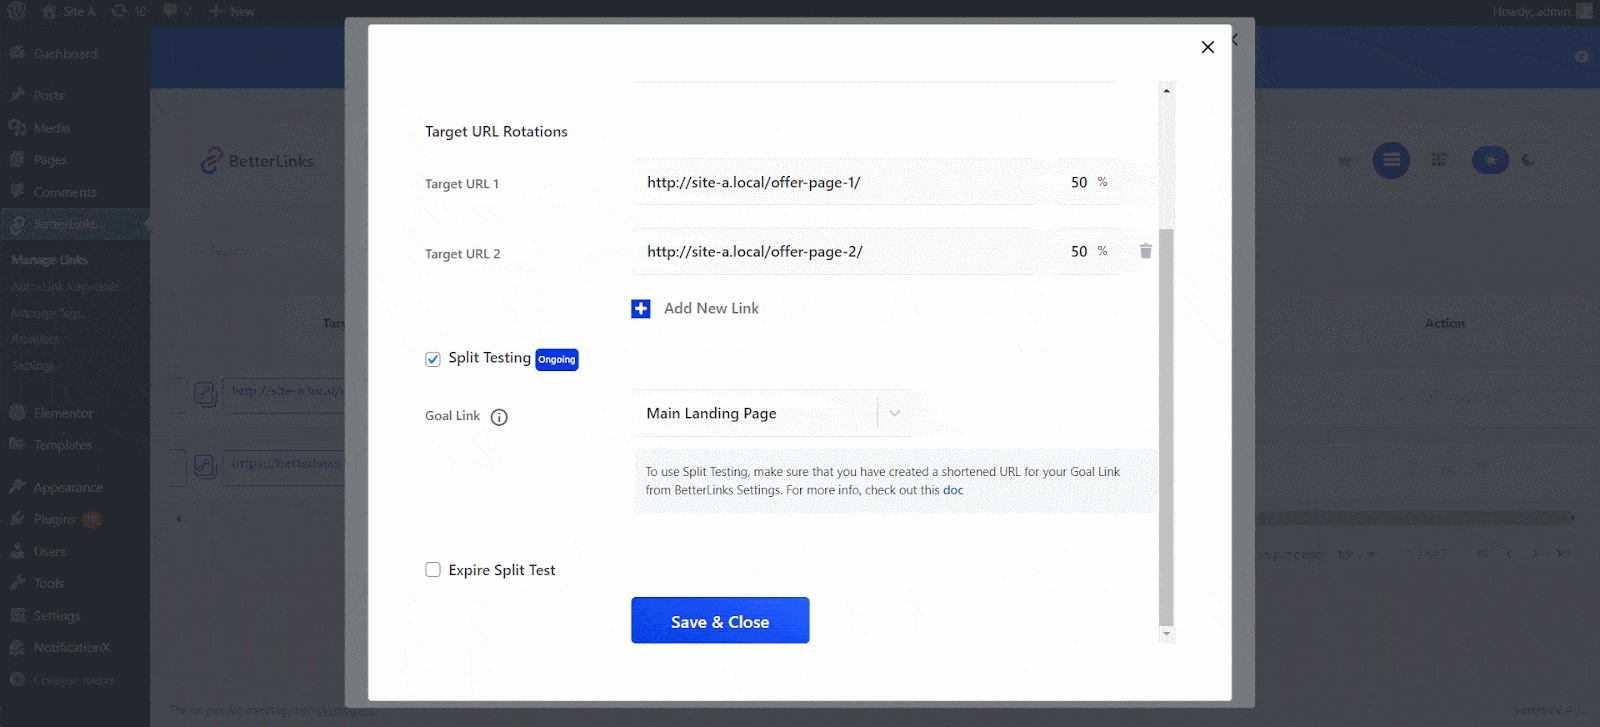
Task: Delete Target URL 2 with trash icon
Action: tap(1145, 251)
